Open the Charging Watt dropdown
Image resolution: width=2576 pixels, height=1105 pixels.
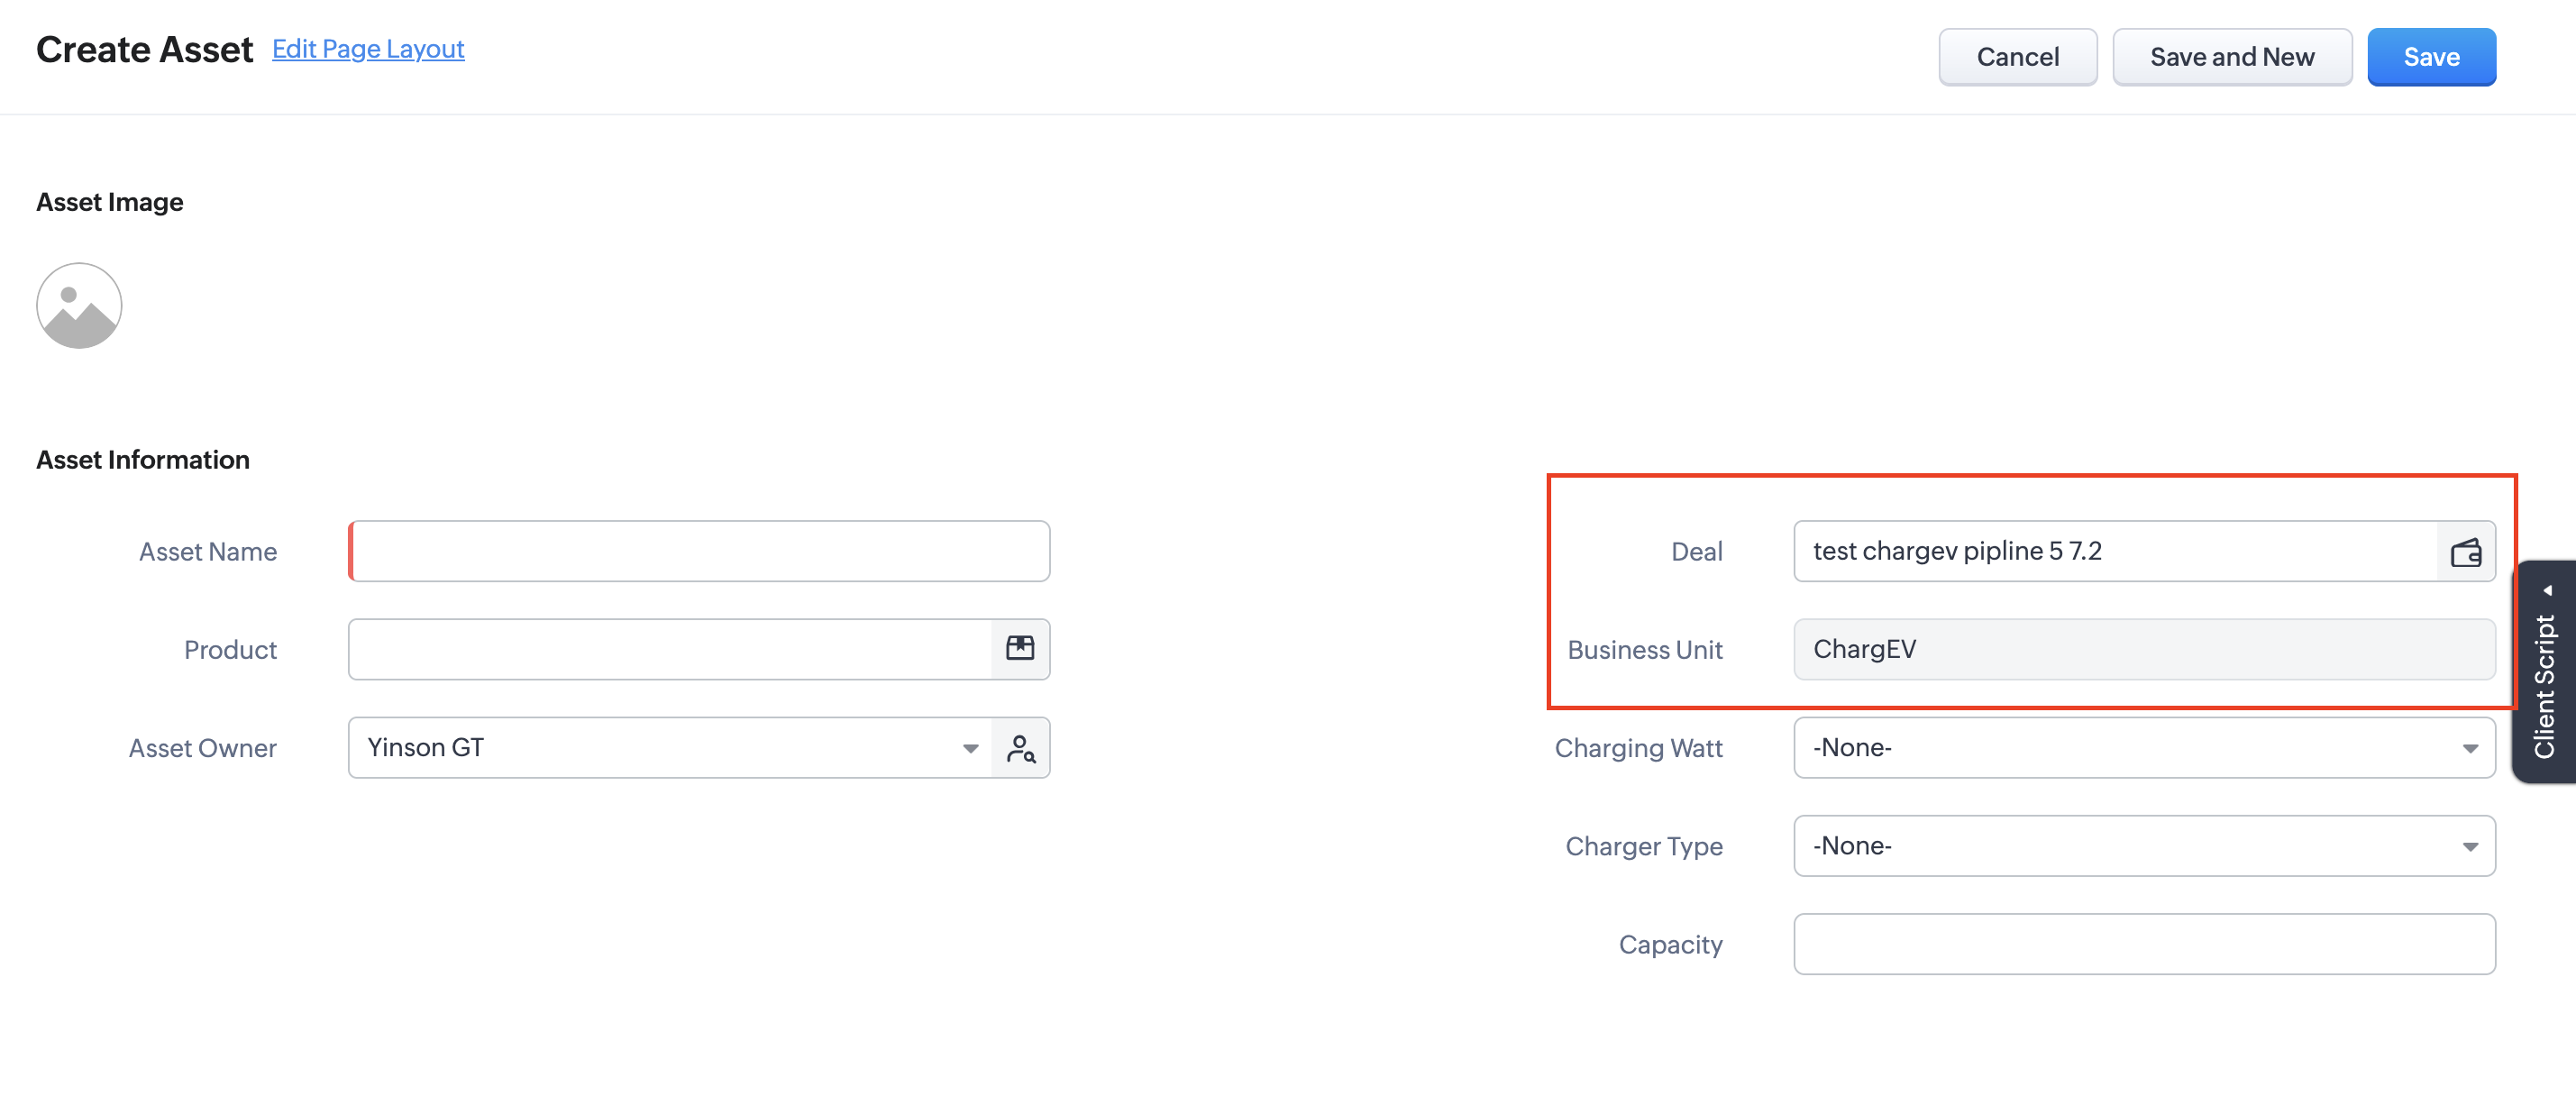2143,748
